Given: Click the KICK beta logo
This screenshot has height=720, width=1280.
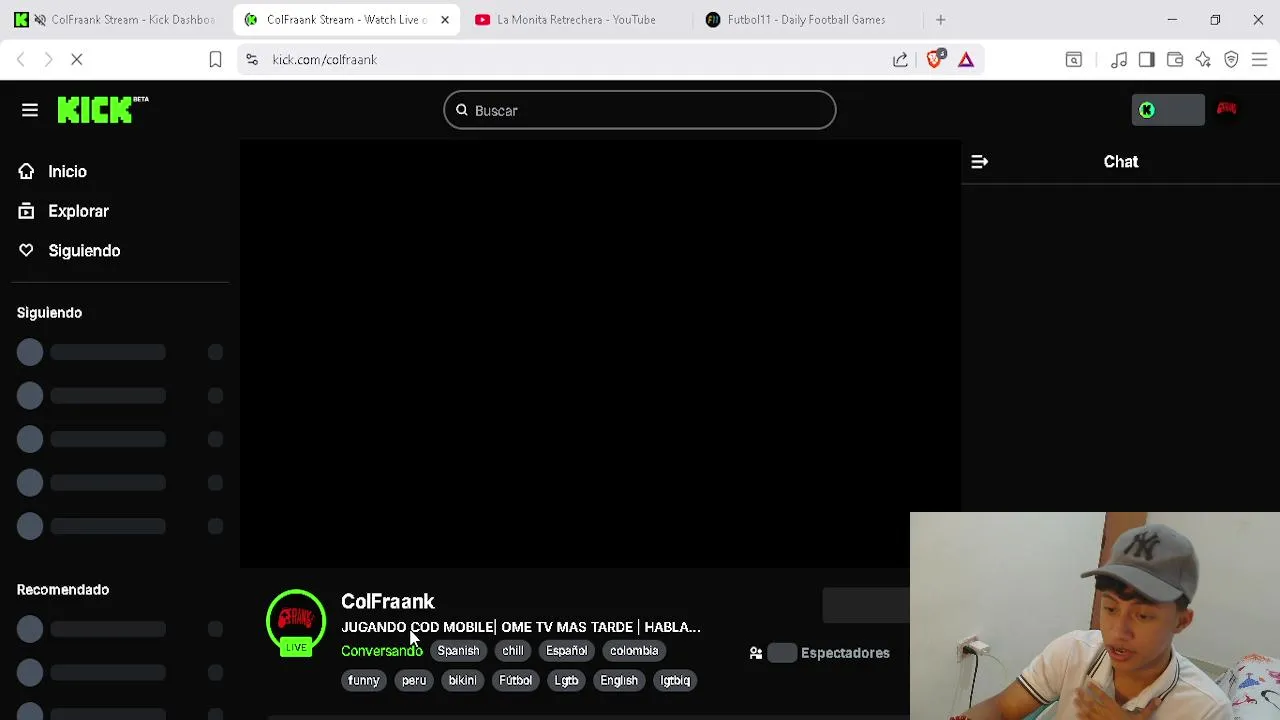Looking at the screenshot, I should [103, 110].
